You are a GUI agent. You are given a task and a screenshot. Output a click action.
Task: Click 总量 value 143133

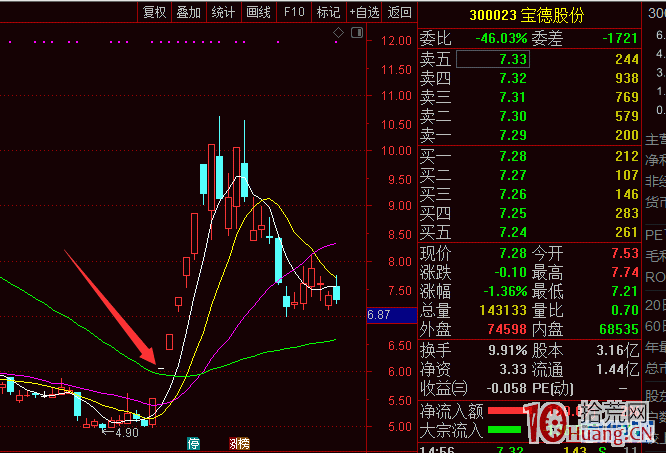(503, 310)
